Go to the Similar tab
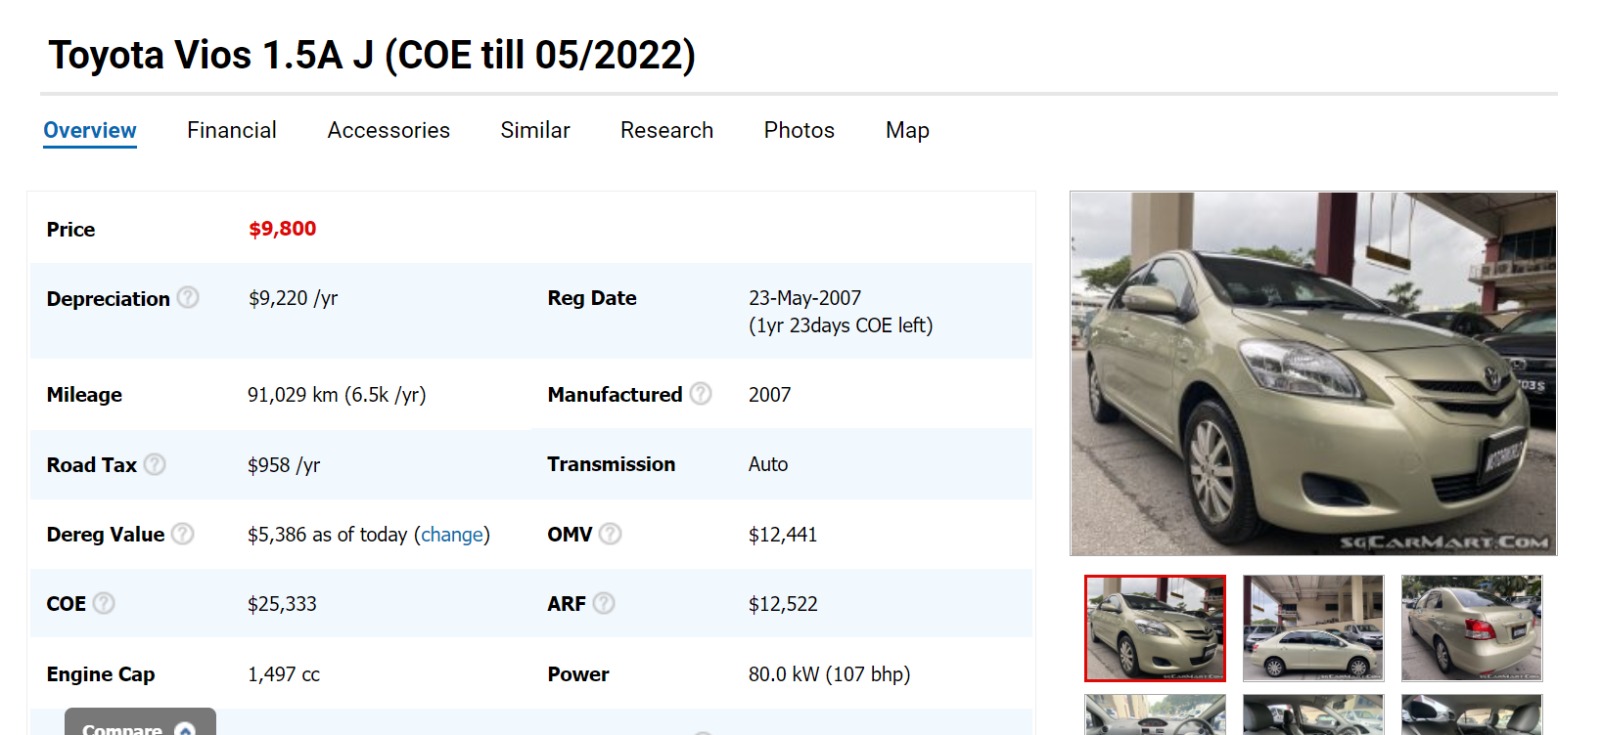Viewport: 1600px width, 735px height. (x=535, y=130)
